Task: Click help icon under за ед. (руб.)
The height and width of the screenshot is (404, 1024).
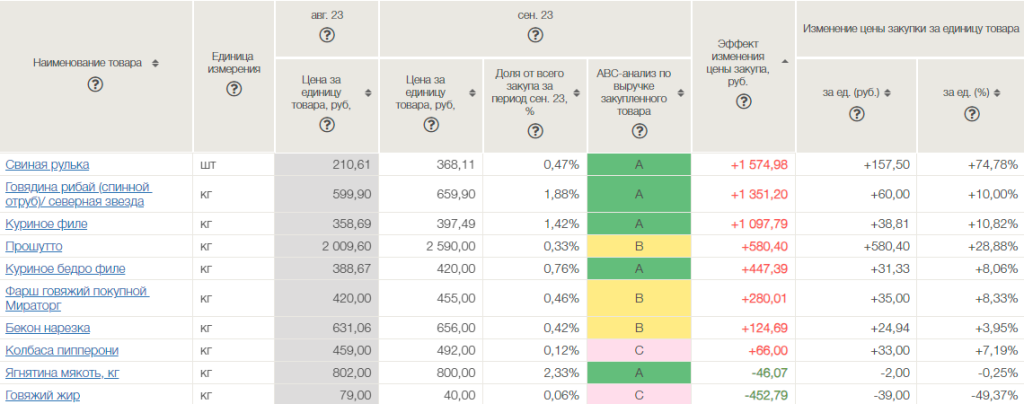Action: tap(856, 114)
